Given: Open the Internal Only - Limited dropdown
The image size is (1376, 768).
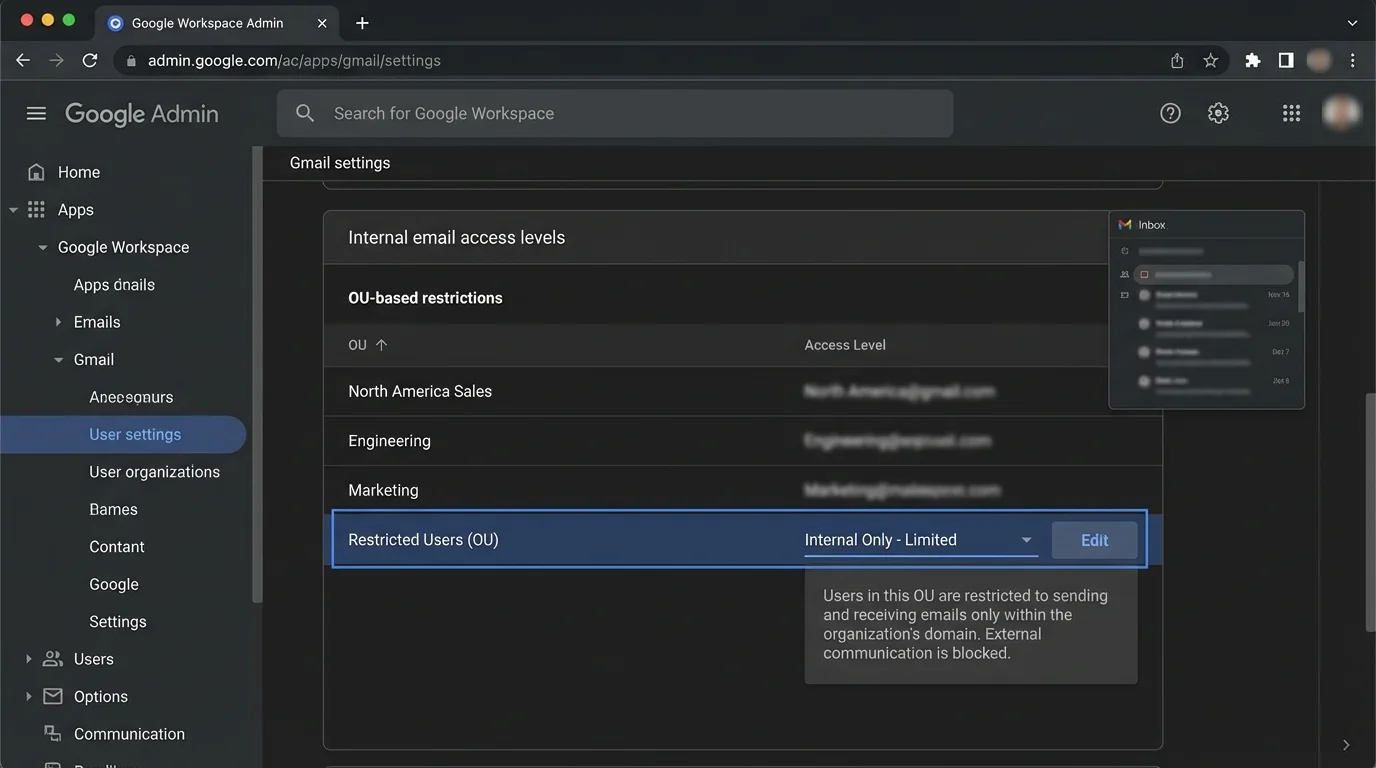Looking at the screenshot, I should (x=1026, y=539).
